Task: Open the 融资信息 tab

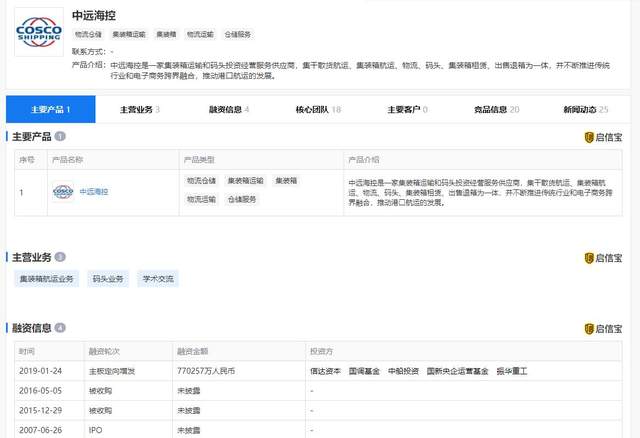Action: [229, 109]
